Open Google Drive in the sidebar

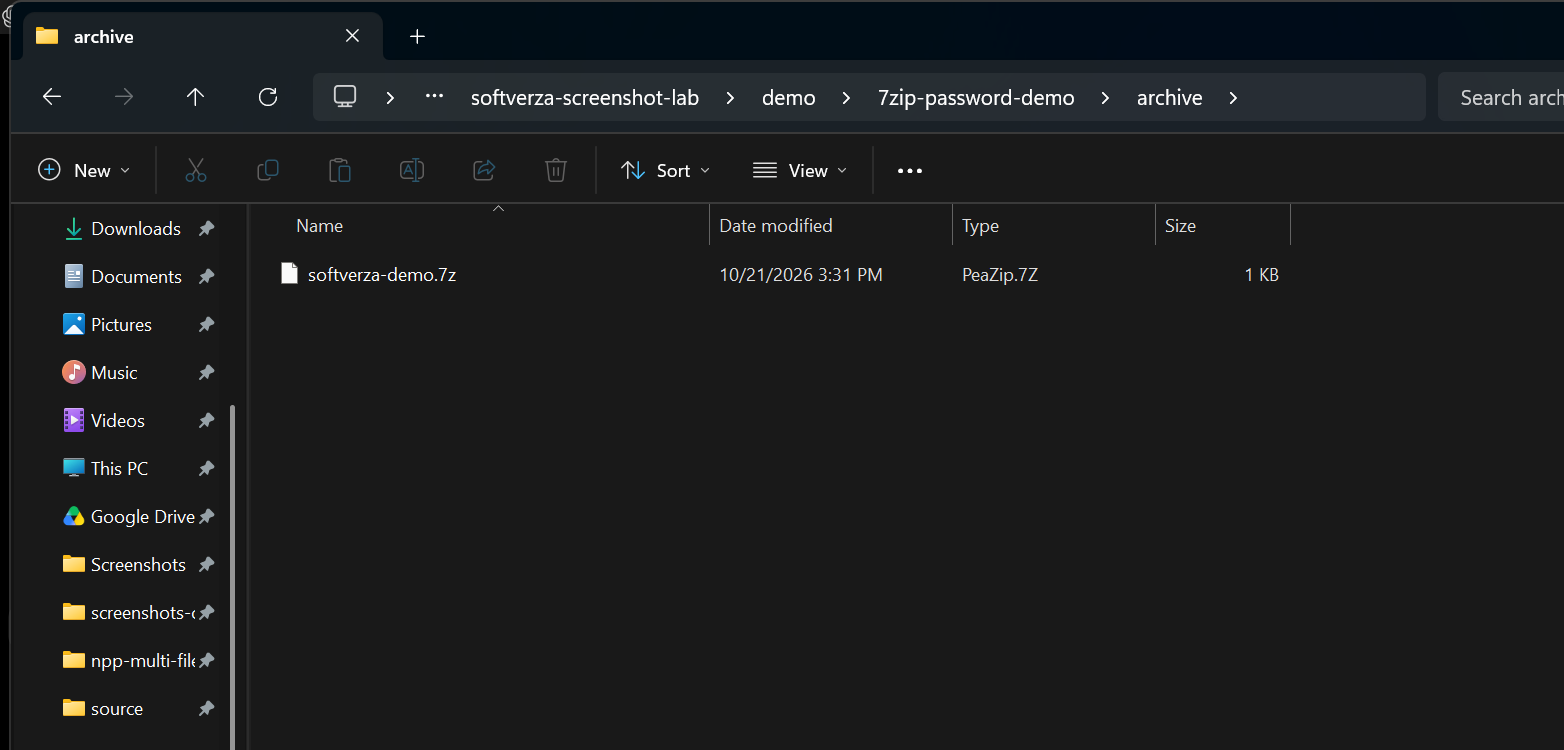point(142,517)
